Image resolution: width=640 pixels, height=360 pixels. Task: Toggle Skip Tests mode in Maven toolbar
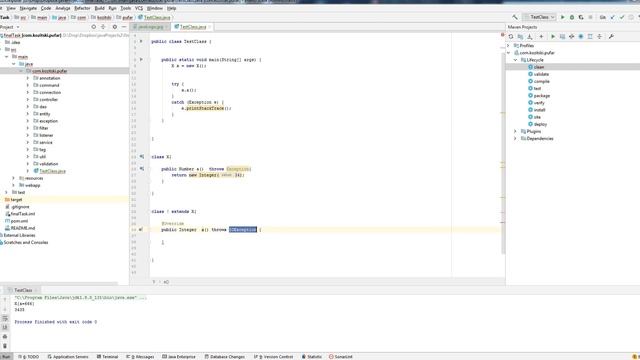(x=581, y=36)
